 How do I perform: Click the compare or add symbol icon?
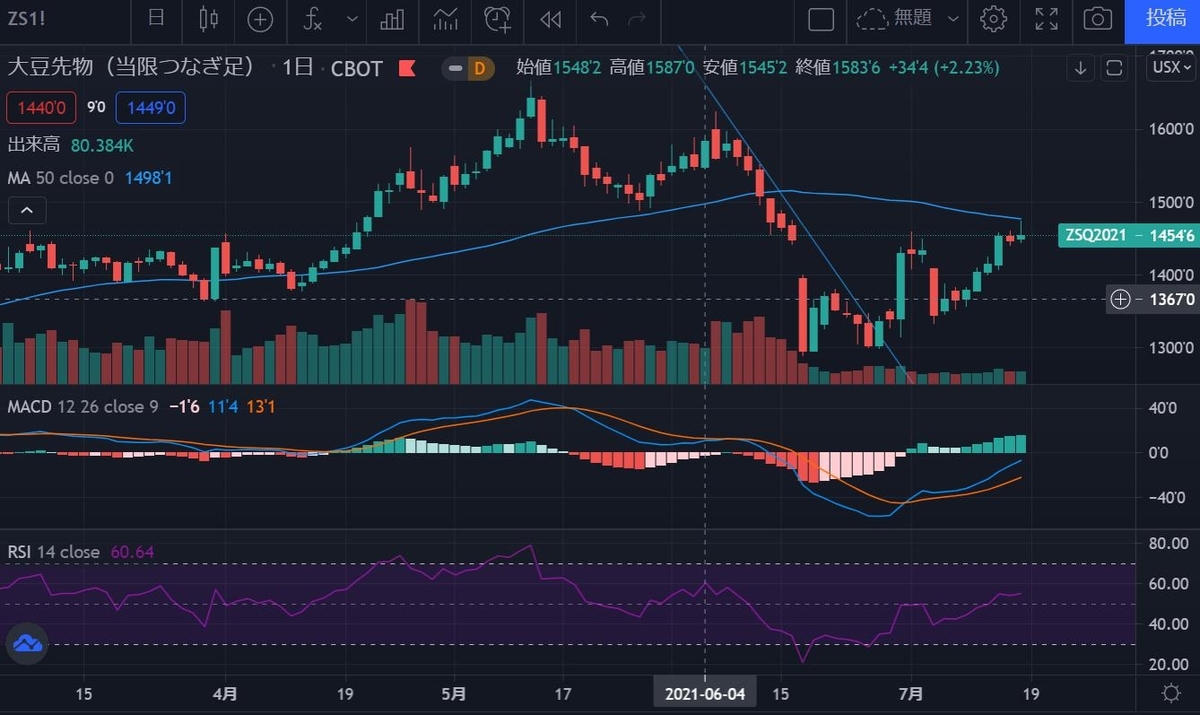(260, 18)
